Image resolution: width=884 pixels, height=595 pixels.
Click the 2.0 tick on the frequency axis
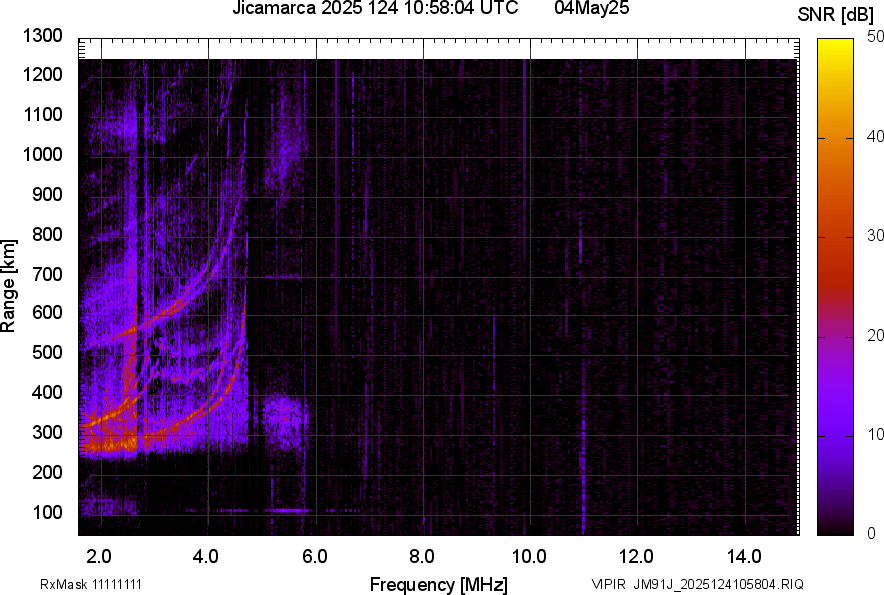[x=99, y=556]
